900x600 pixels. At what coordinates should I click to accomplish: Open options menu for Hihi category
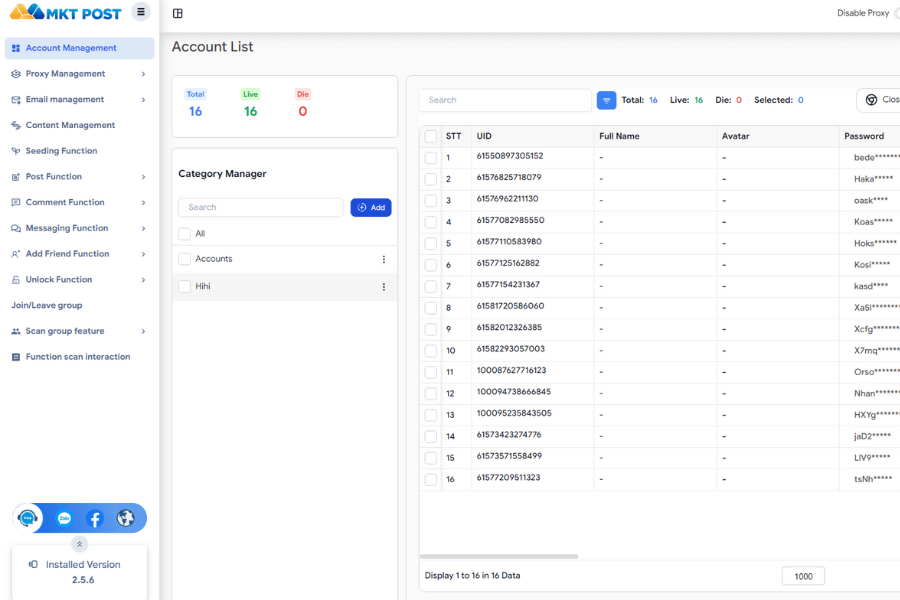coord(383,287)
